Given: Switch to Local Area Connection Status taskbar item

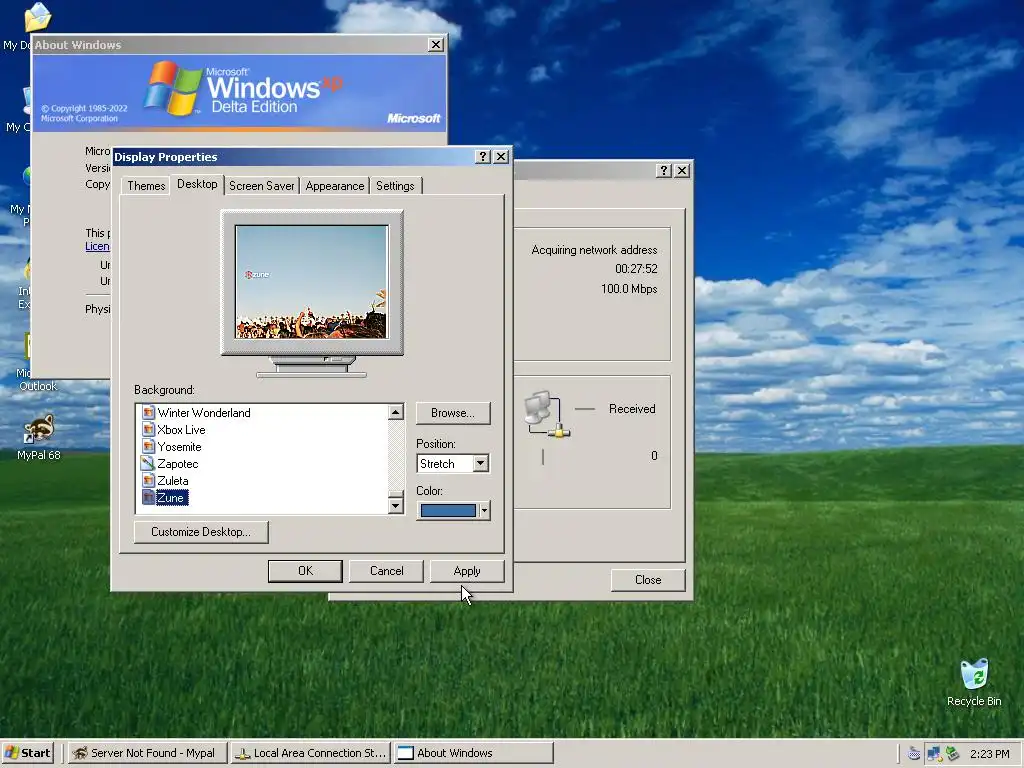Looking at the screenshot, I should point(311,753).
